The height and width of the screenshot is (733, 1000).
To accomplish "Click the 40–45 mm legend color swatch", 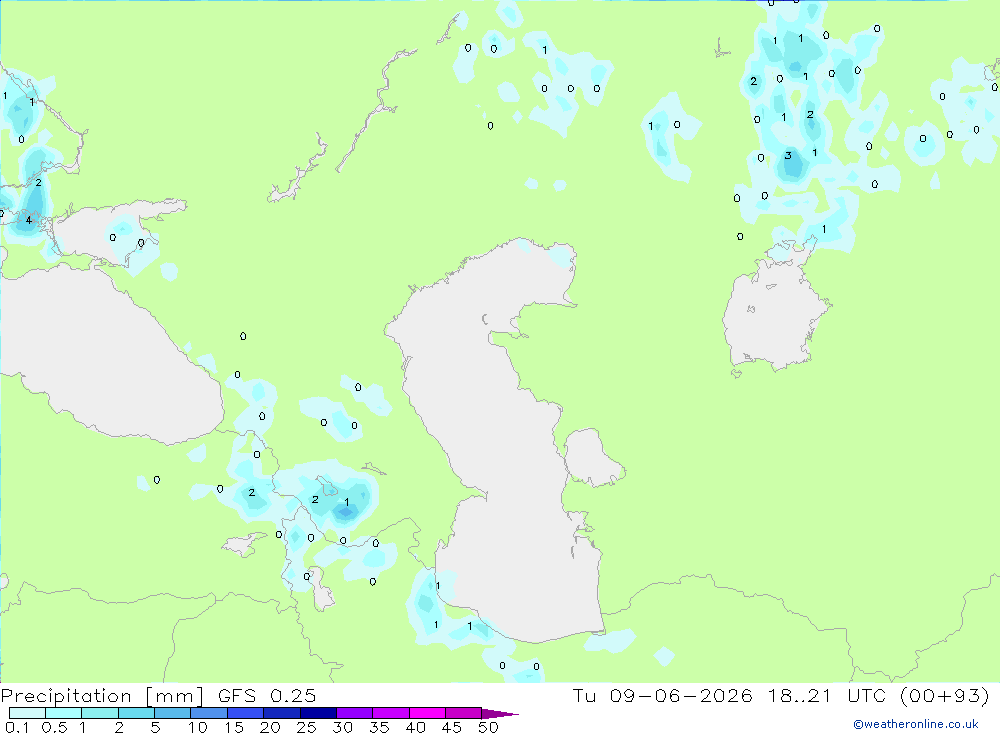I will tap(427, 713).
